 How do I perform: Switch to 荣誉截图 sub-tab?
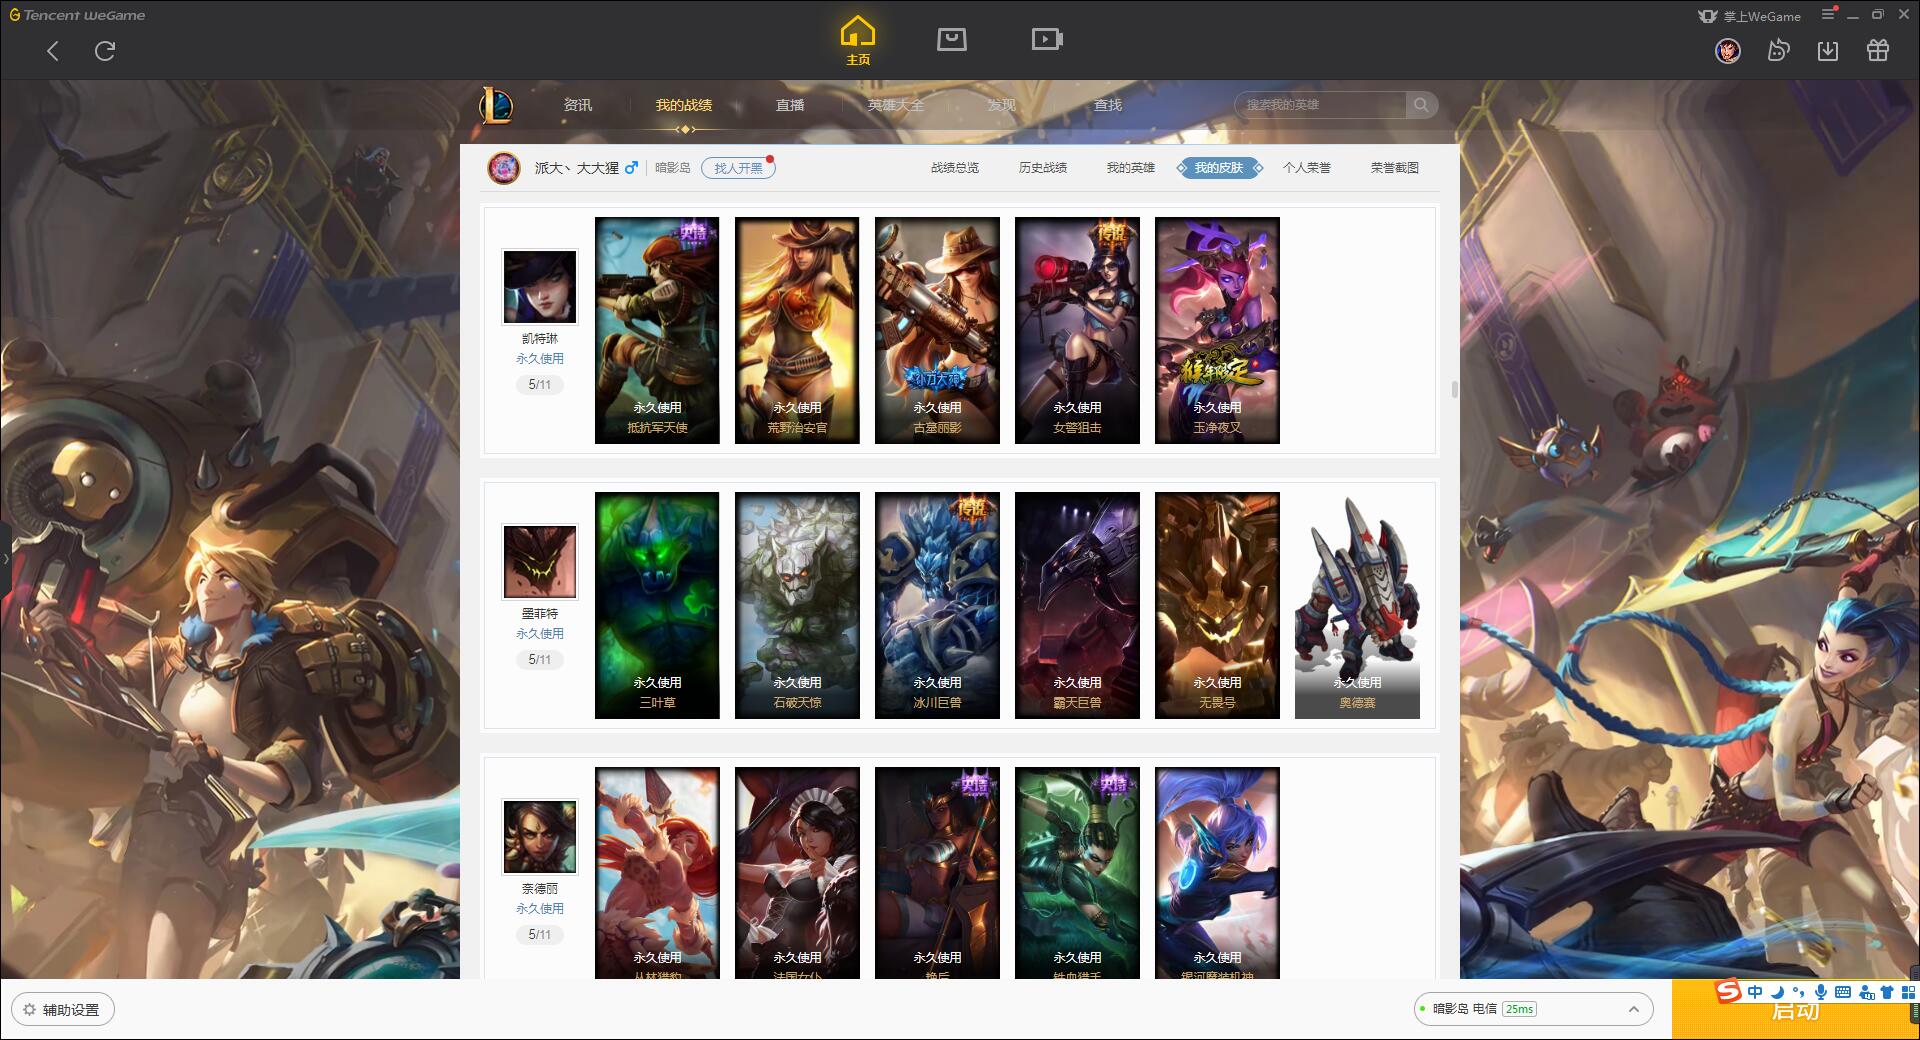(1395, 168)
